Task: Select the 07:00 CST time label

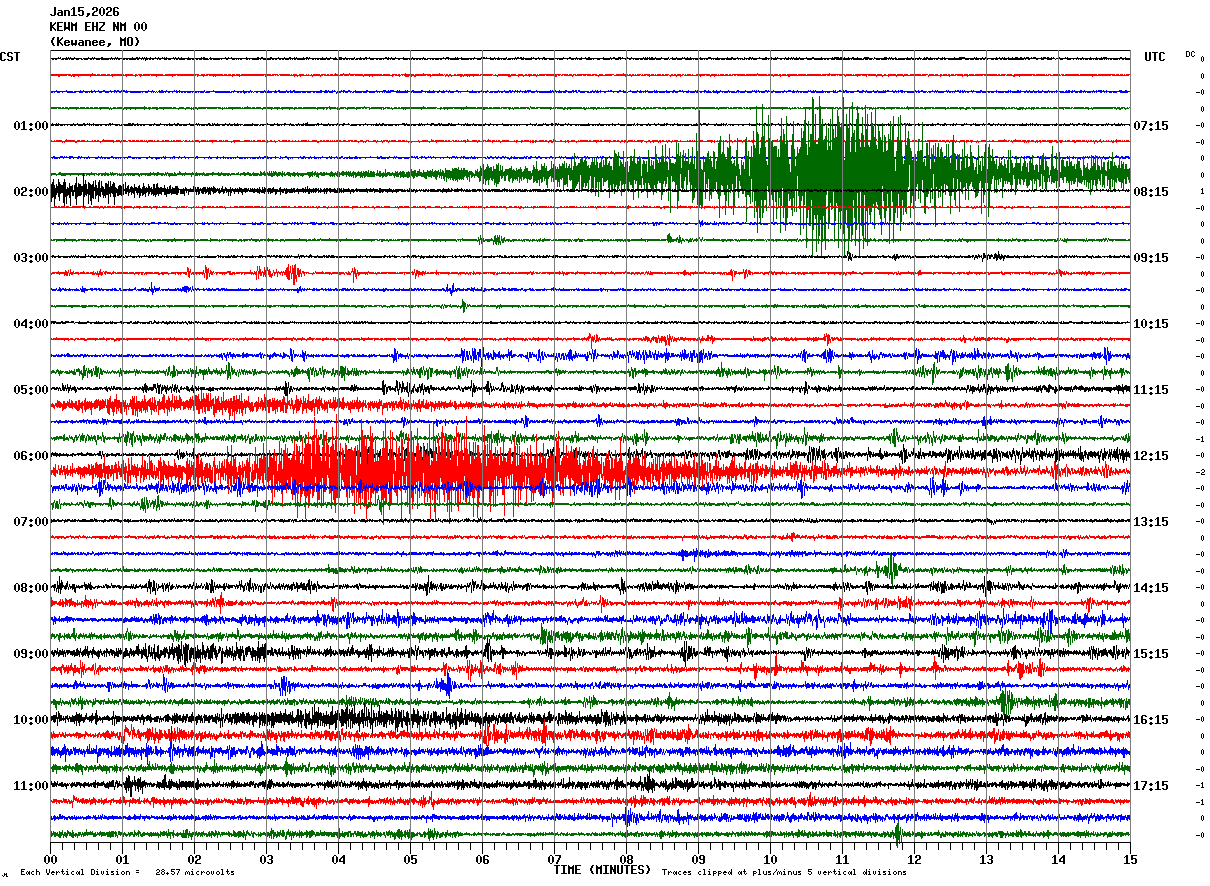Action: pos(31,522)
